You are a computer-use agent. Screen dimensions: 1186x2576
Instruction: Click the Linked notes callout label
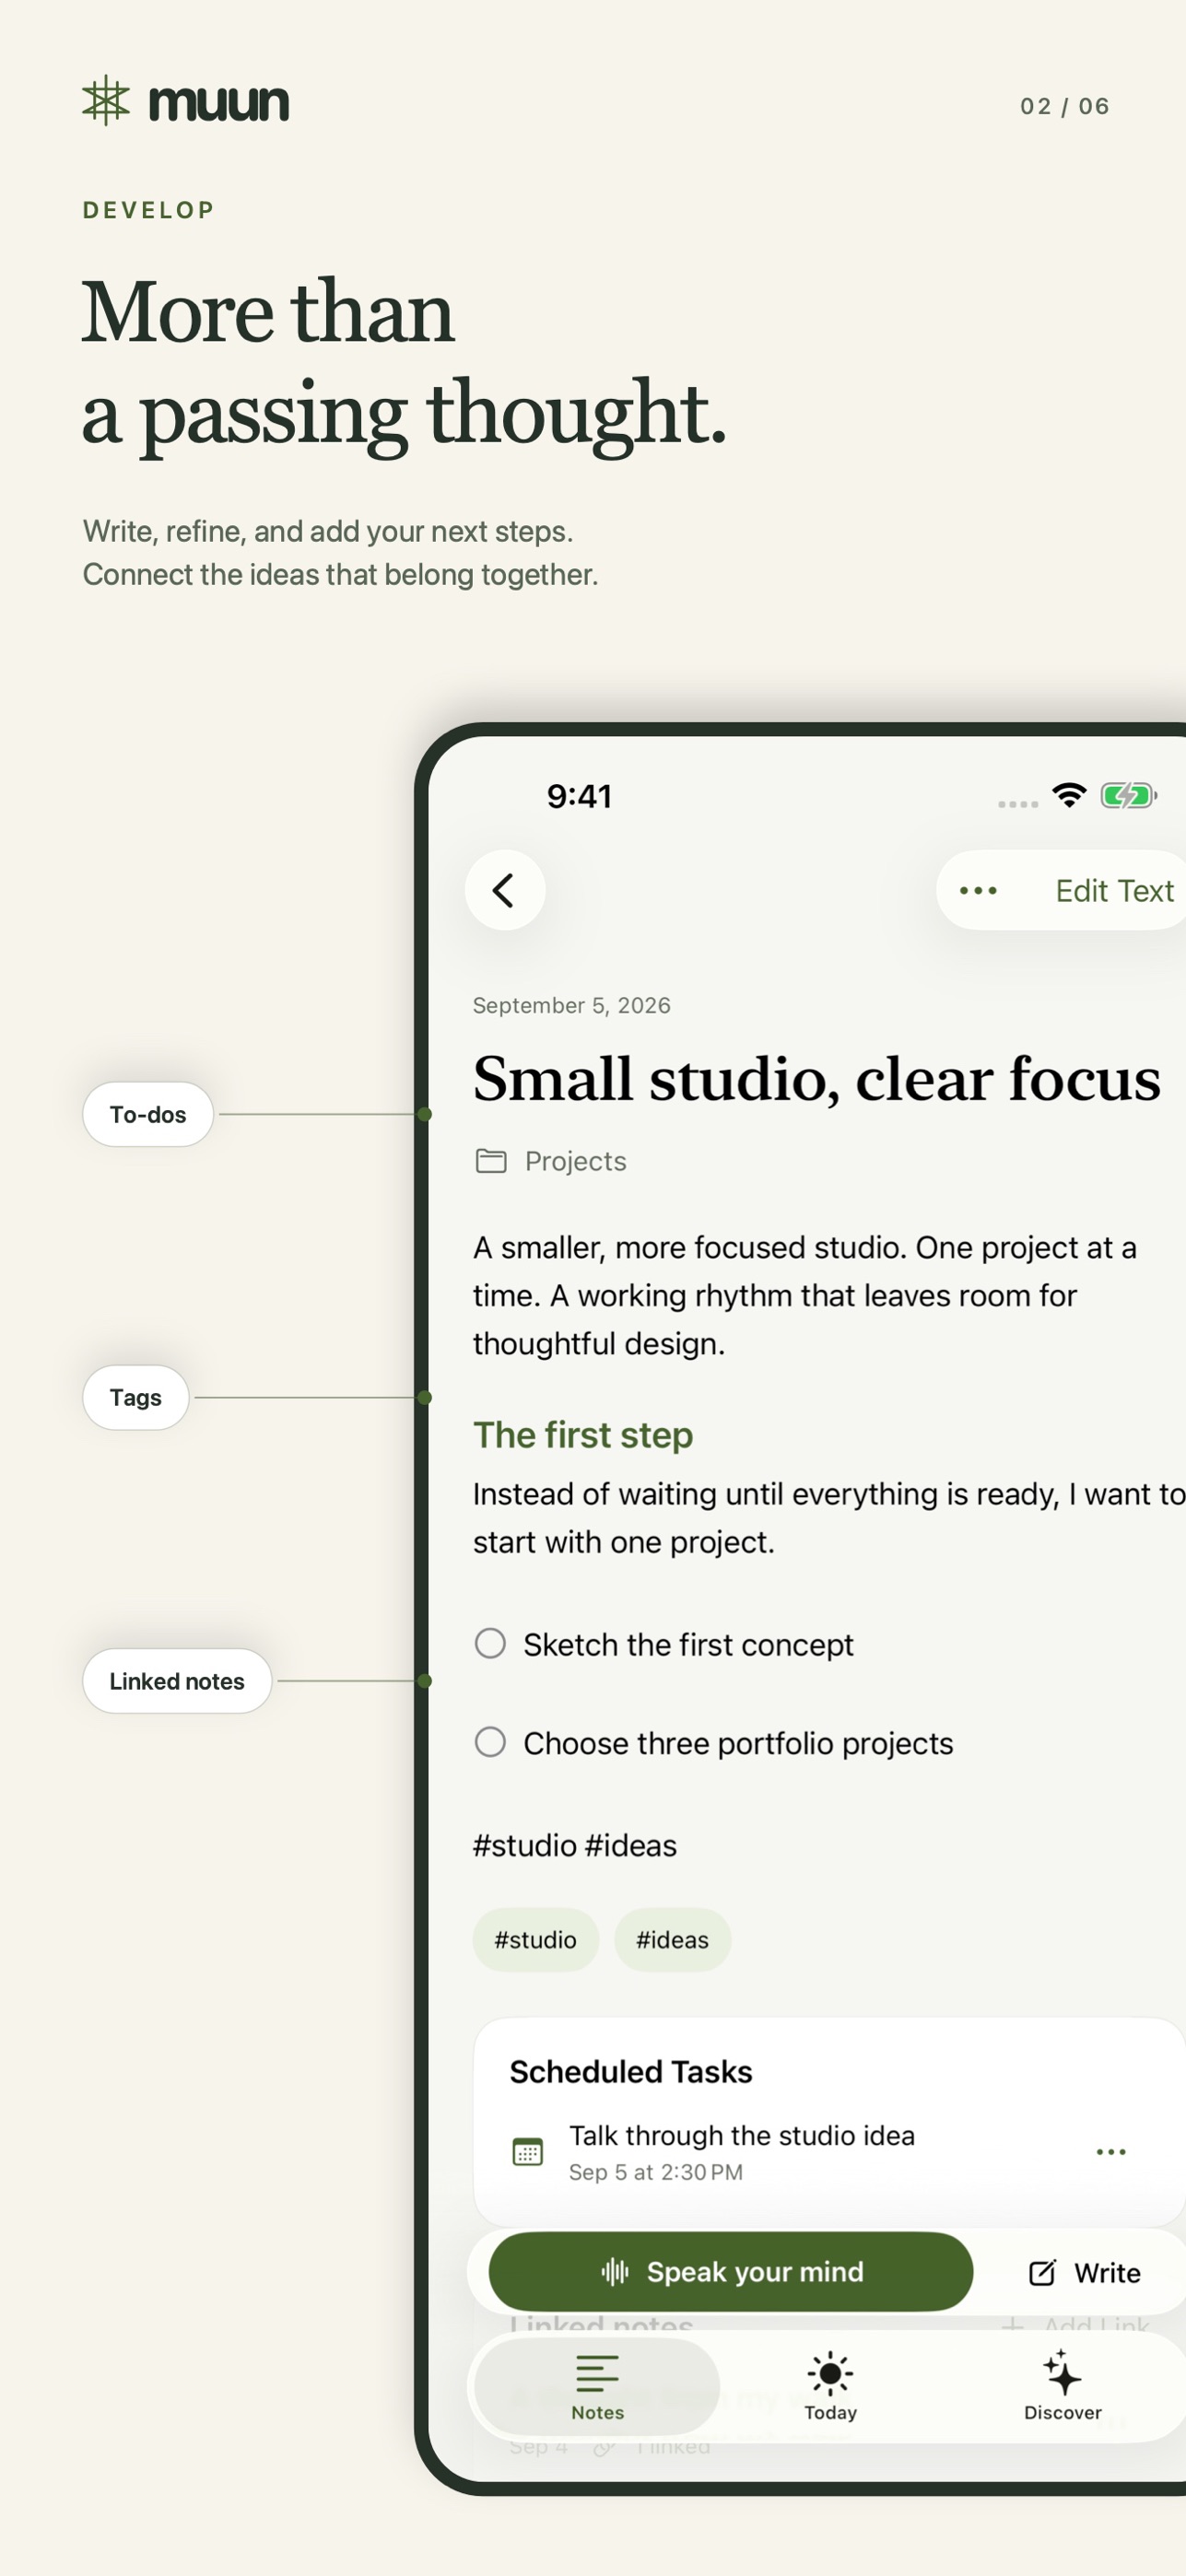pyautogui.click(x=177, y=1681)
